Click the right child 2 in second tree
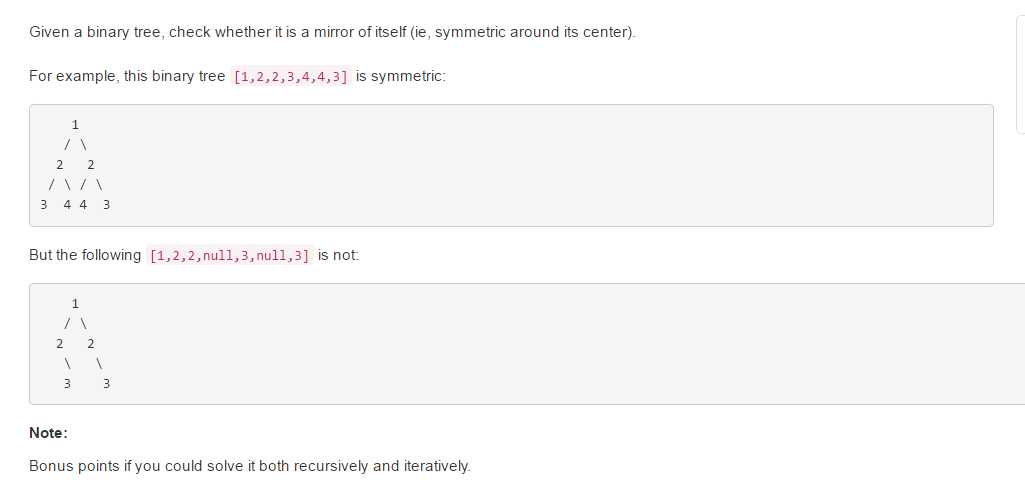 pyautogui.click(x=91, y=343)
